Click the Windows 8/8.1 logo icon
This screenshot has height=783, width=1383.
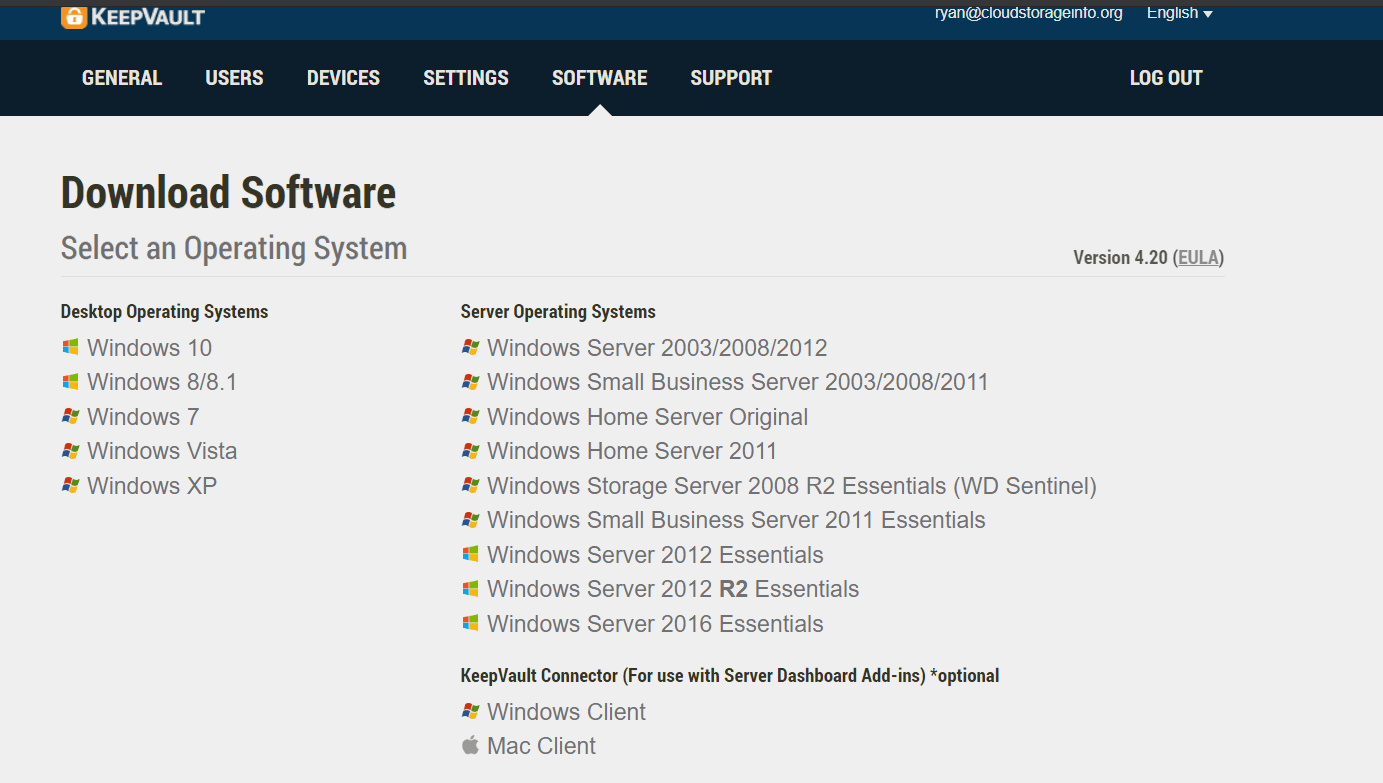[70, 382]
